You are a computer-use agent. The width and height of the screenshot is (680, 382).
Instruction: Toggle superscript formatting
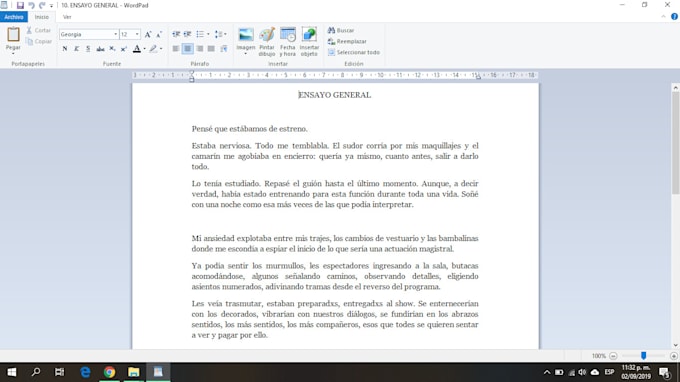point(124,49)
